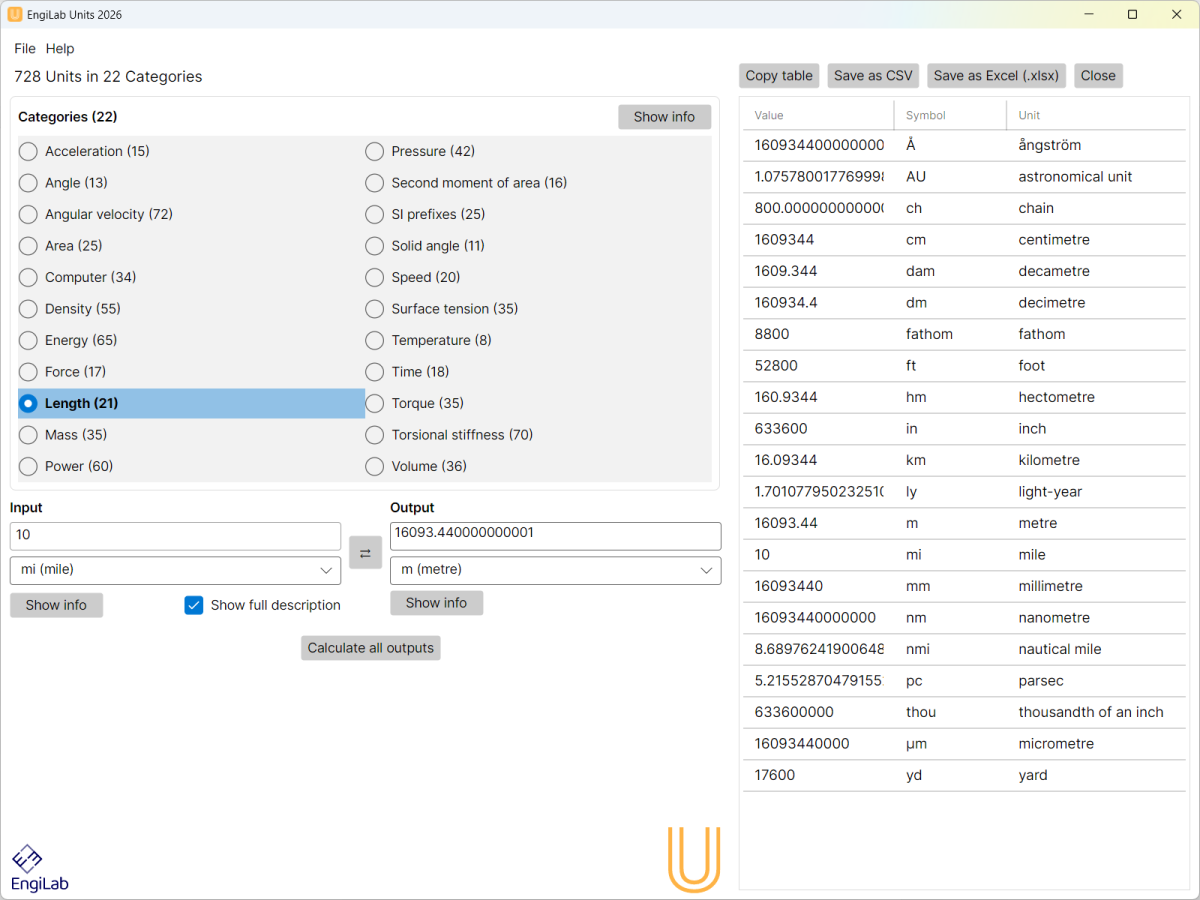Image resolution: width=1200 pixels, height=900 pixels.
Task: Select the Temperature (8) category
Action: (375, 340)
